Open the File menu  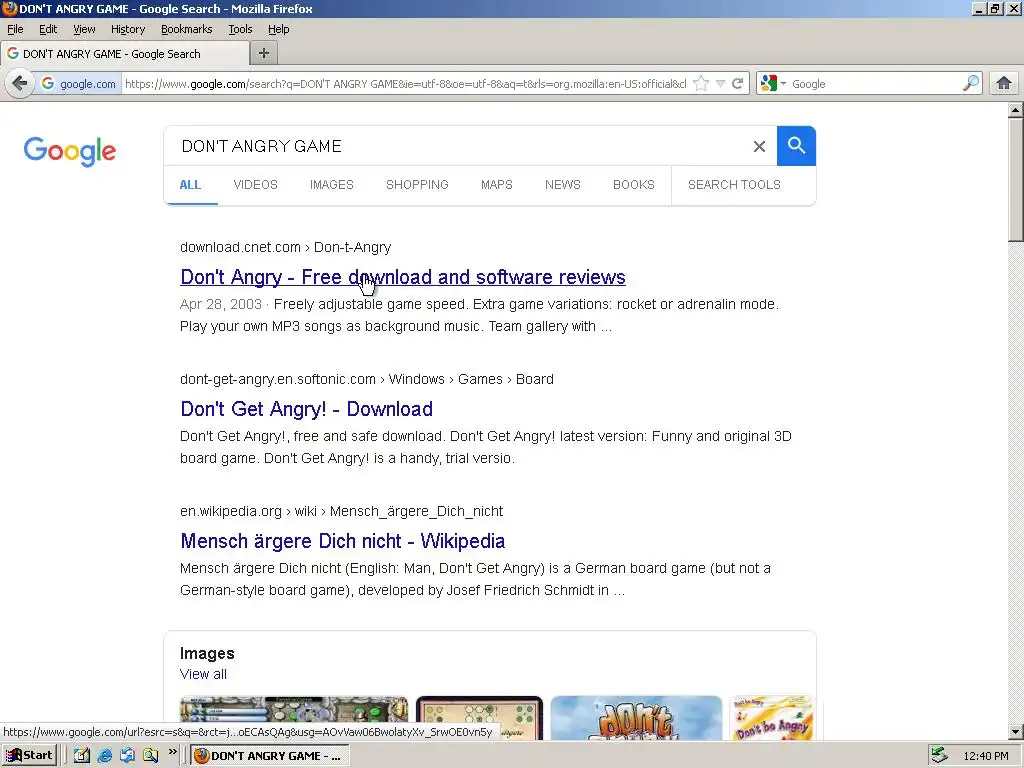(x=15, y=29)
